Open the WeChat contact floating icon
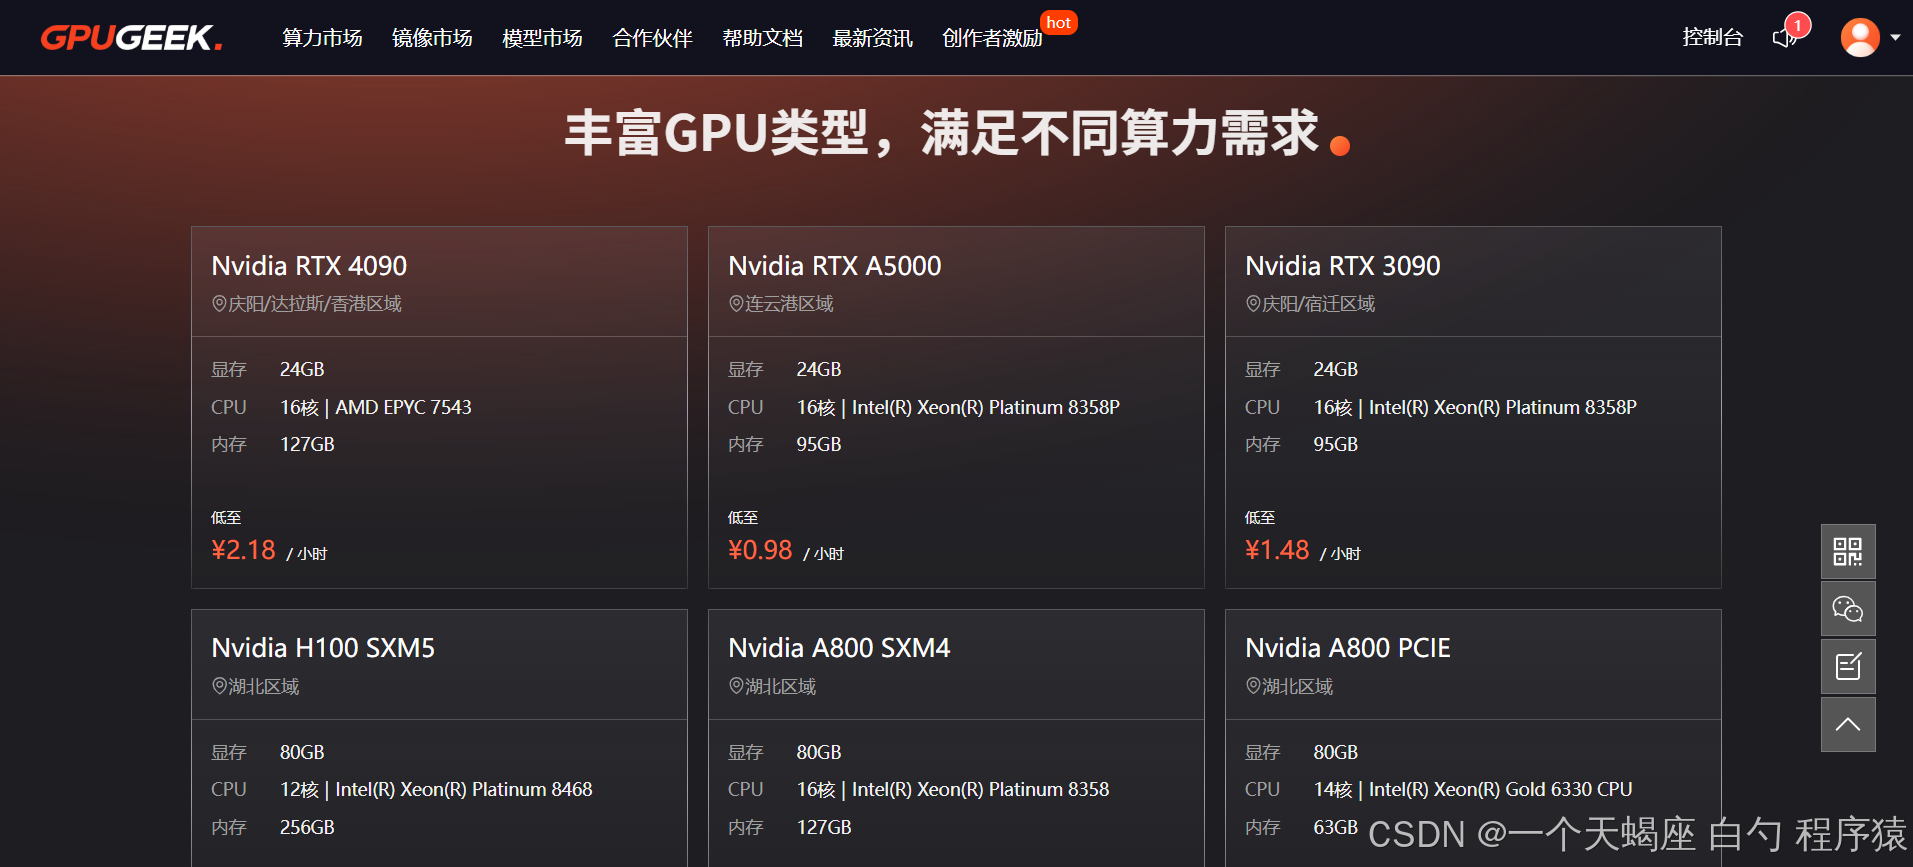The height and width of the screenshot is (867, 1913). pyautogui.click(x=1848, y=609)
